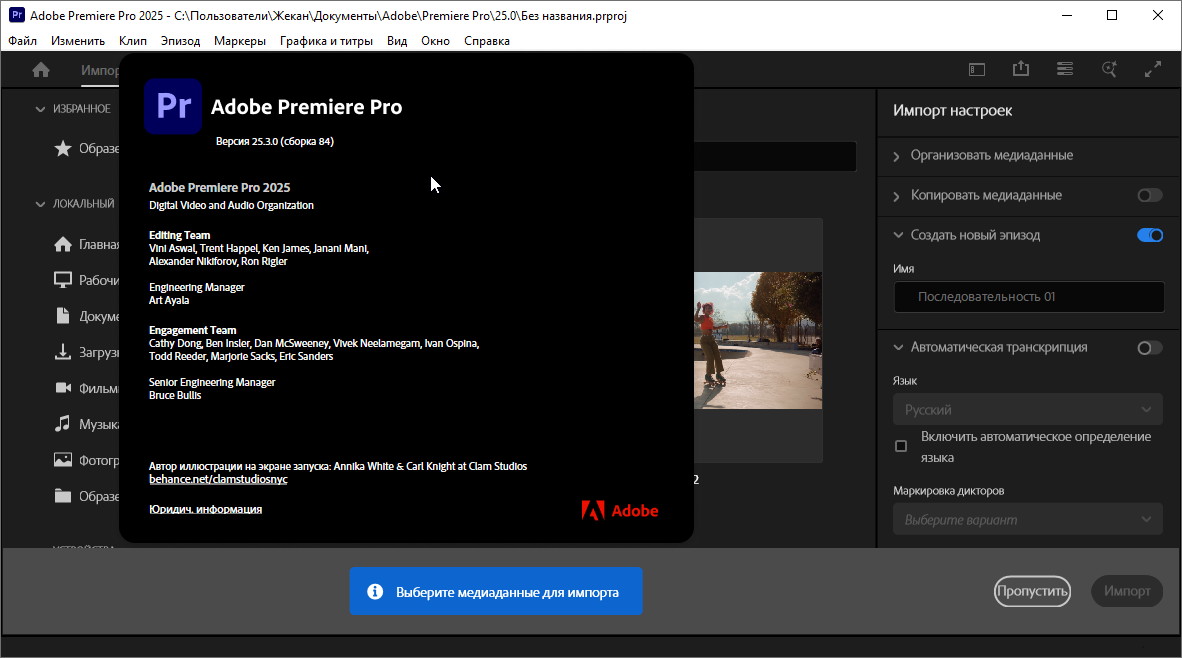This screenshot has height=658, width=1182.
Task: Click the Pr icon in title bar
Action: [x=17, y=15]
